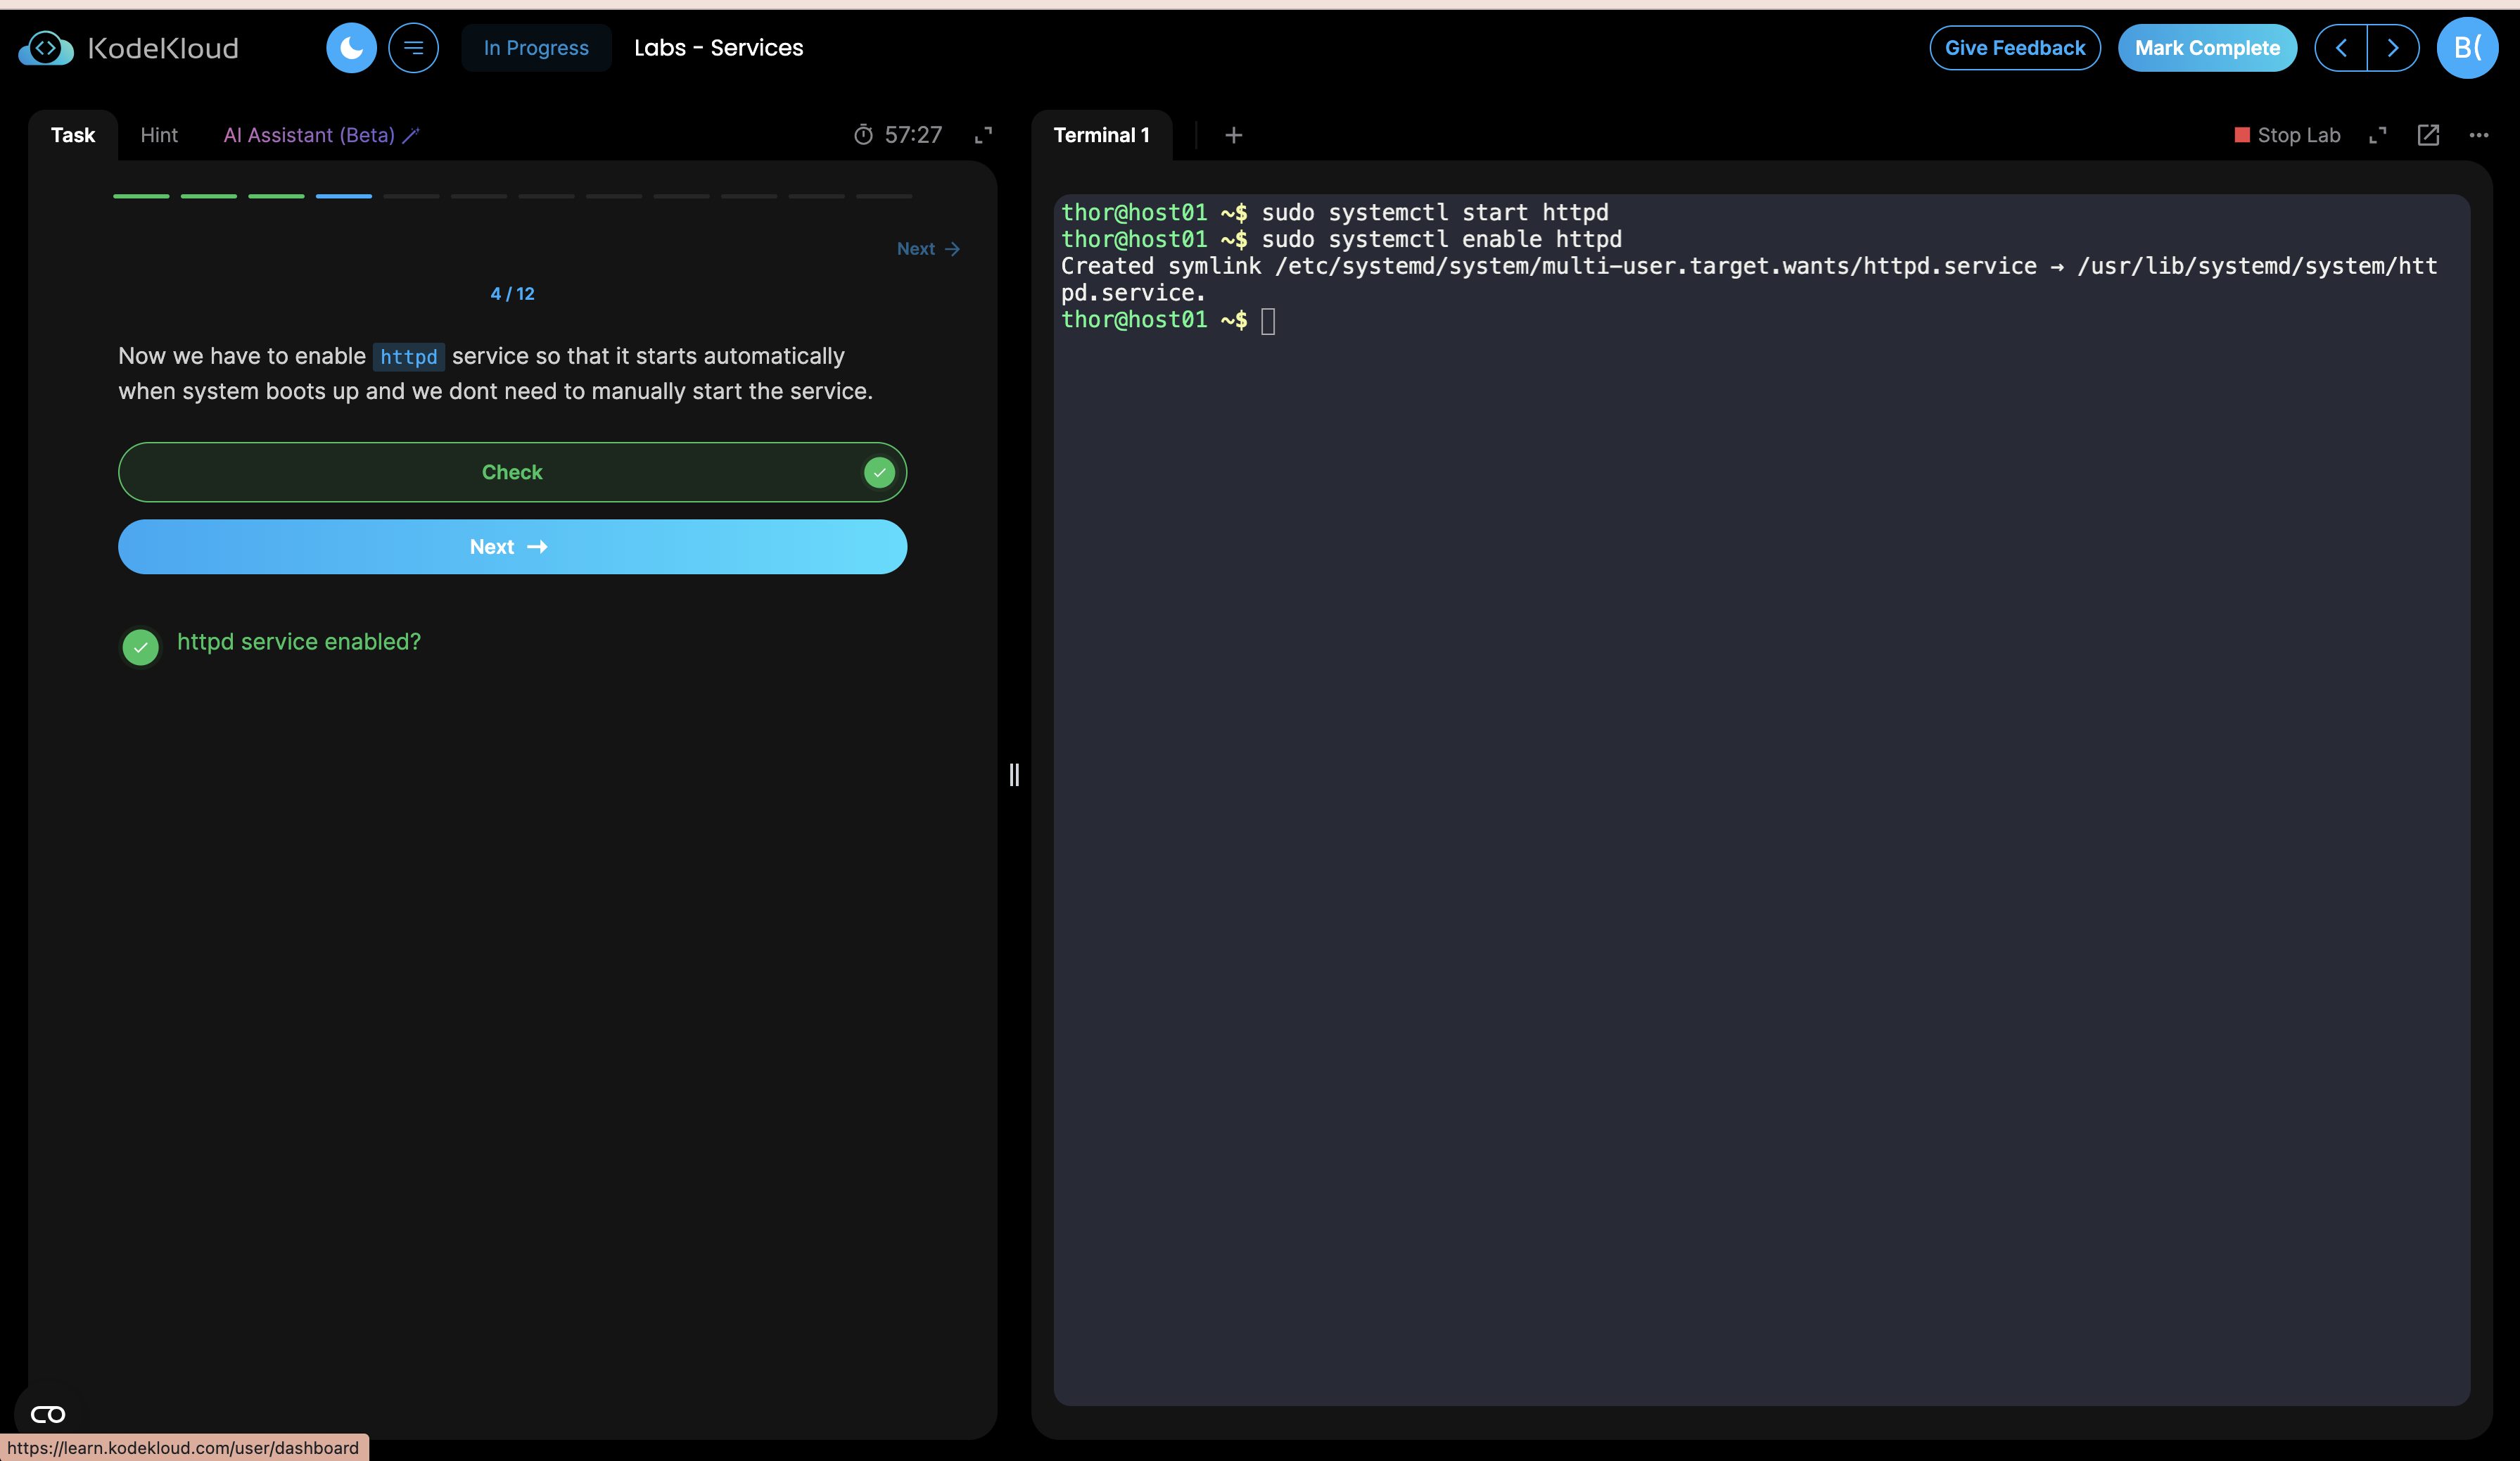Open the terminal more options menu
Viewport: 2520px width, 1461px height.
[x=2478, y=135]
